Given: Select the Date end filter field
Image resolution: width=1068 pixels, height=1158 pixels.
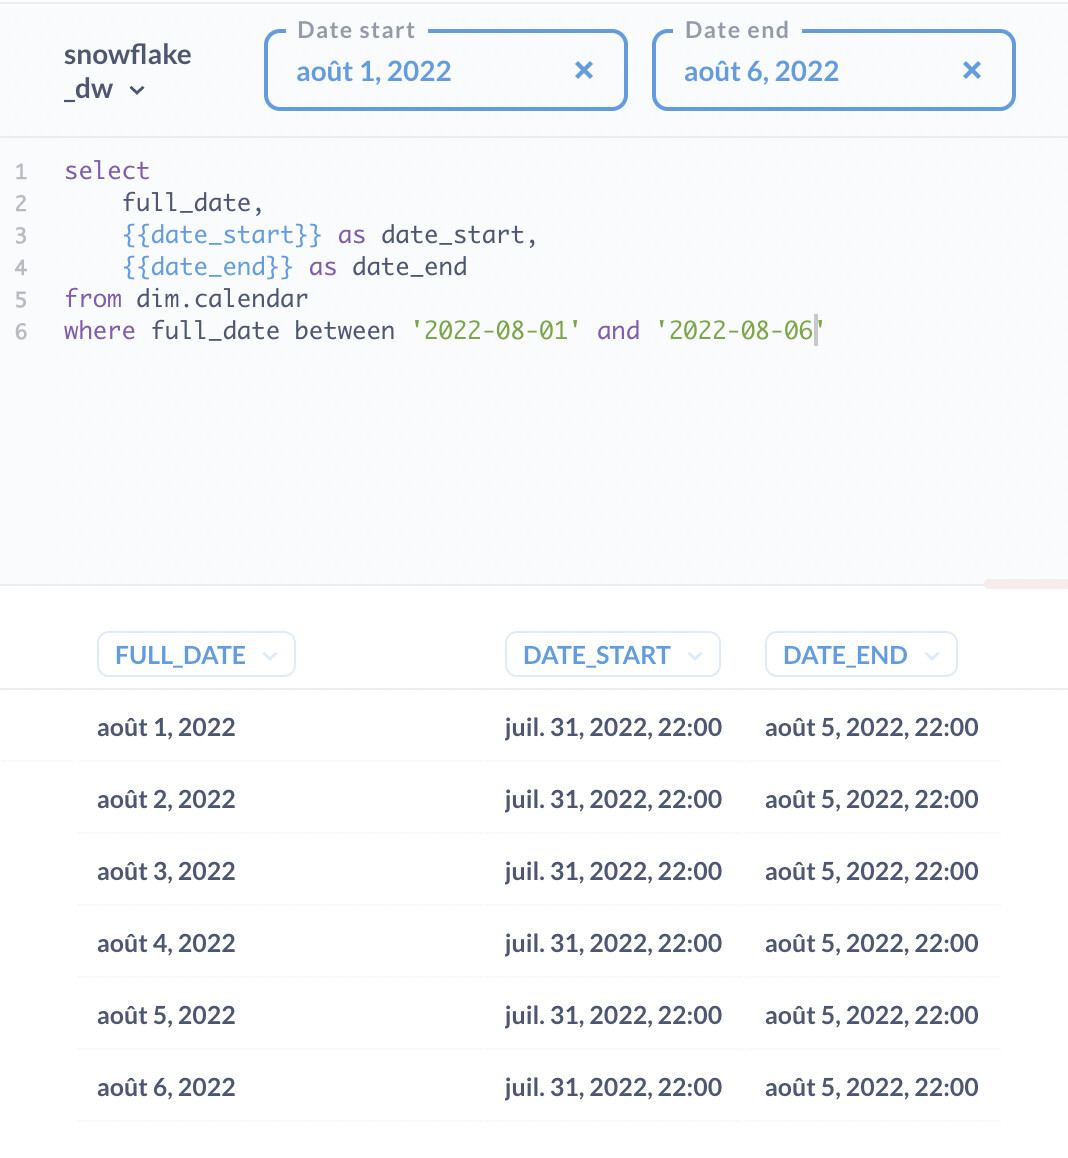Looking at the screenshot, I should 810,70.
